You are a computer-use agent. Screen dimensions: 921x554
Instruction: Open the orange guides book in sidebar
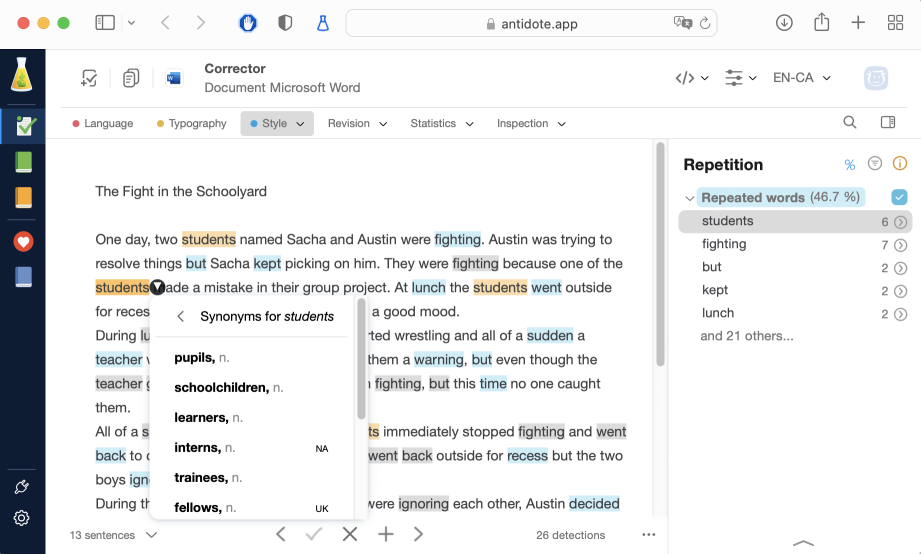point(23,198)
